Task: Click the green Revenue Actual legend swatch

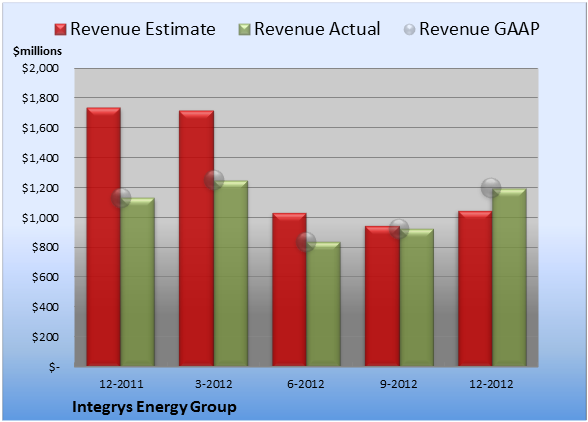Action: [244, 30]
